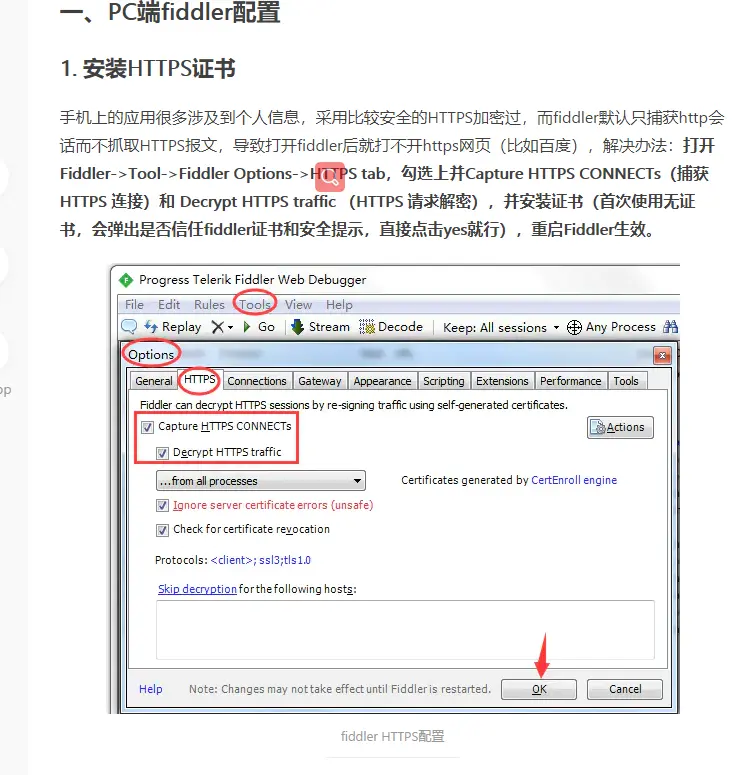Click inside the skip-decryption hosts text box
This screenshot has width=756, height=775.
pyautogui.click(x=405, y=630)
